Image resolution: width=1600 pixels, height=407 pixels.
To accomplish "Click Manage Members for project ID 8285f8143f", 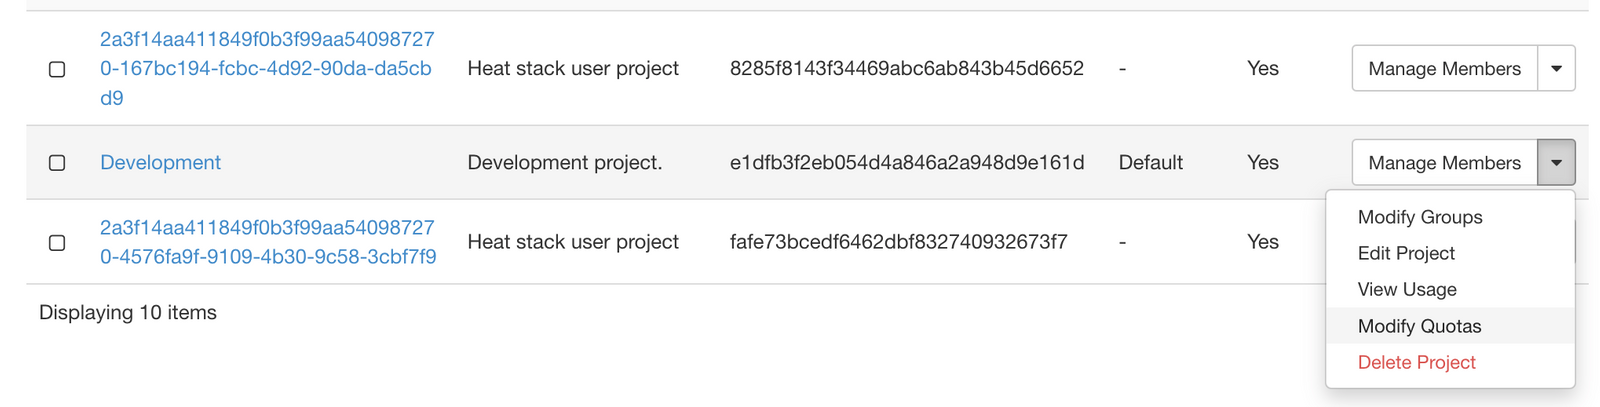I will 1444,69.
